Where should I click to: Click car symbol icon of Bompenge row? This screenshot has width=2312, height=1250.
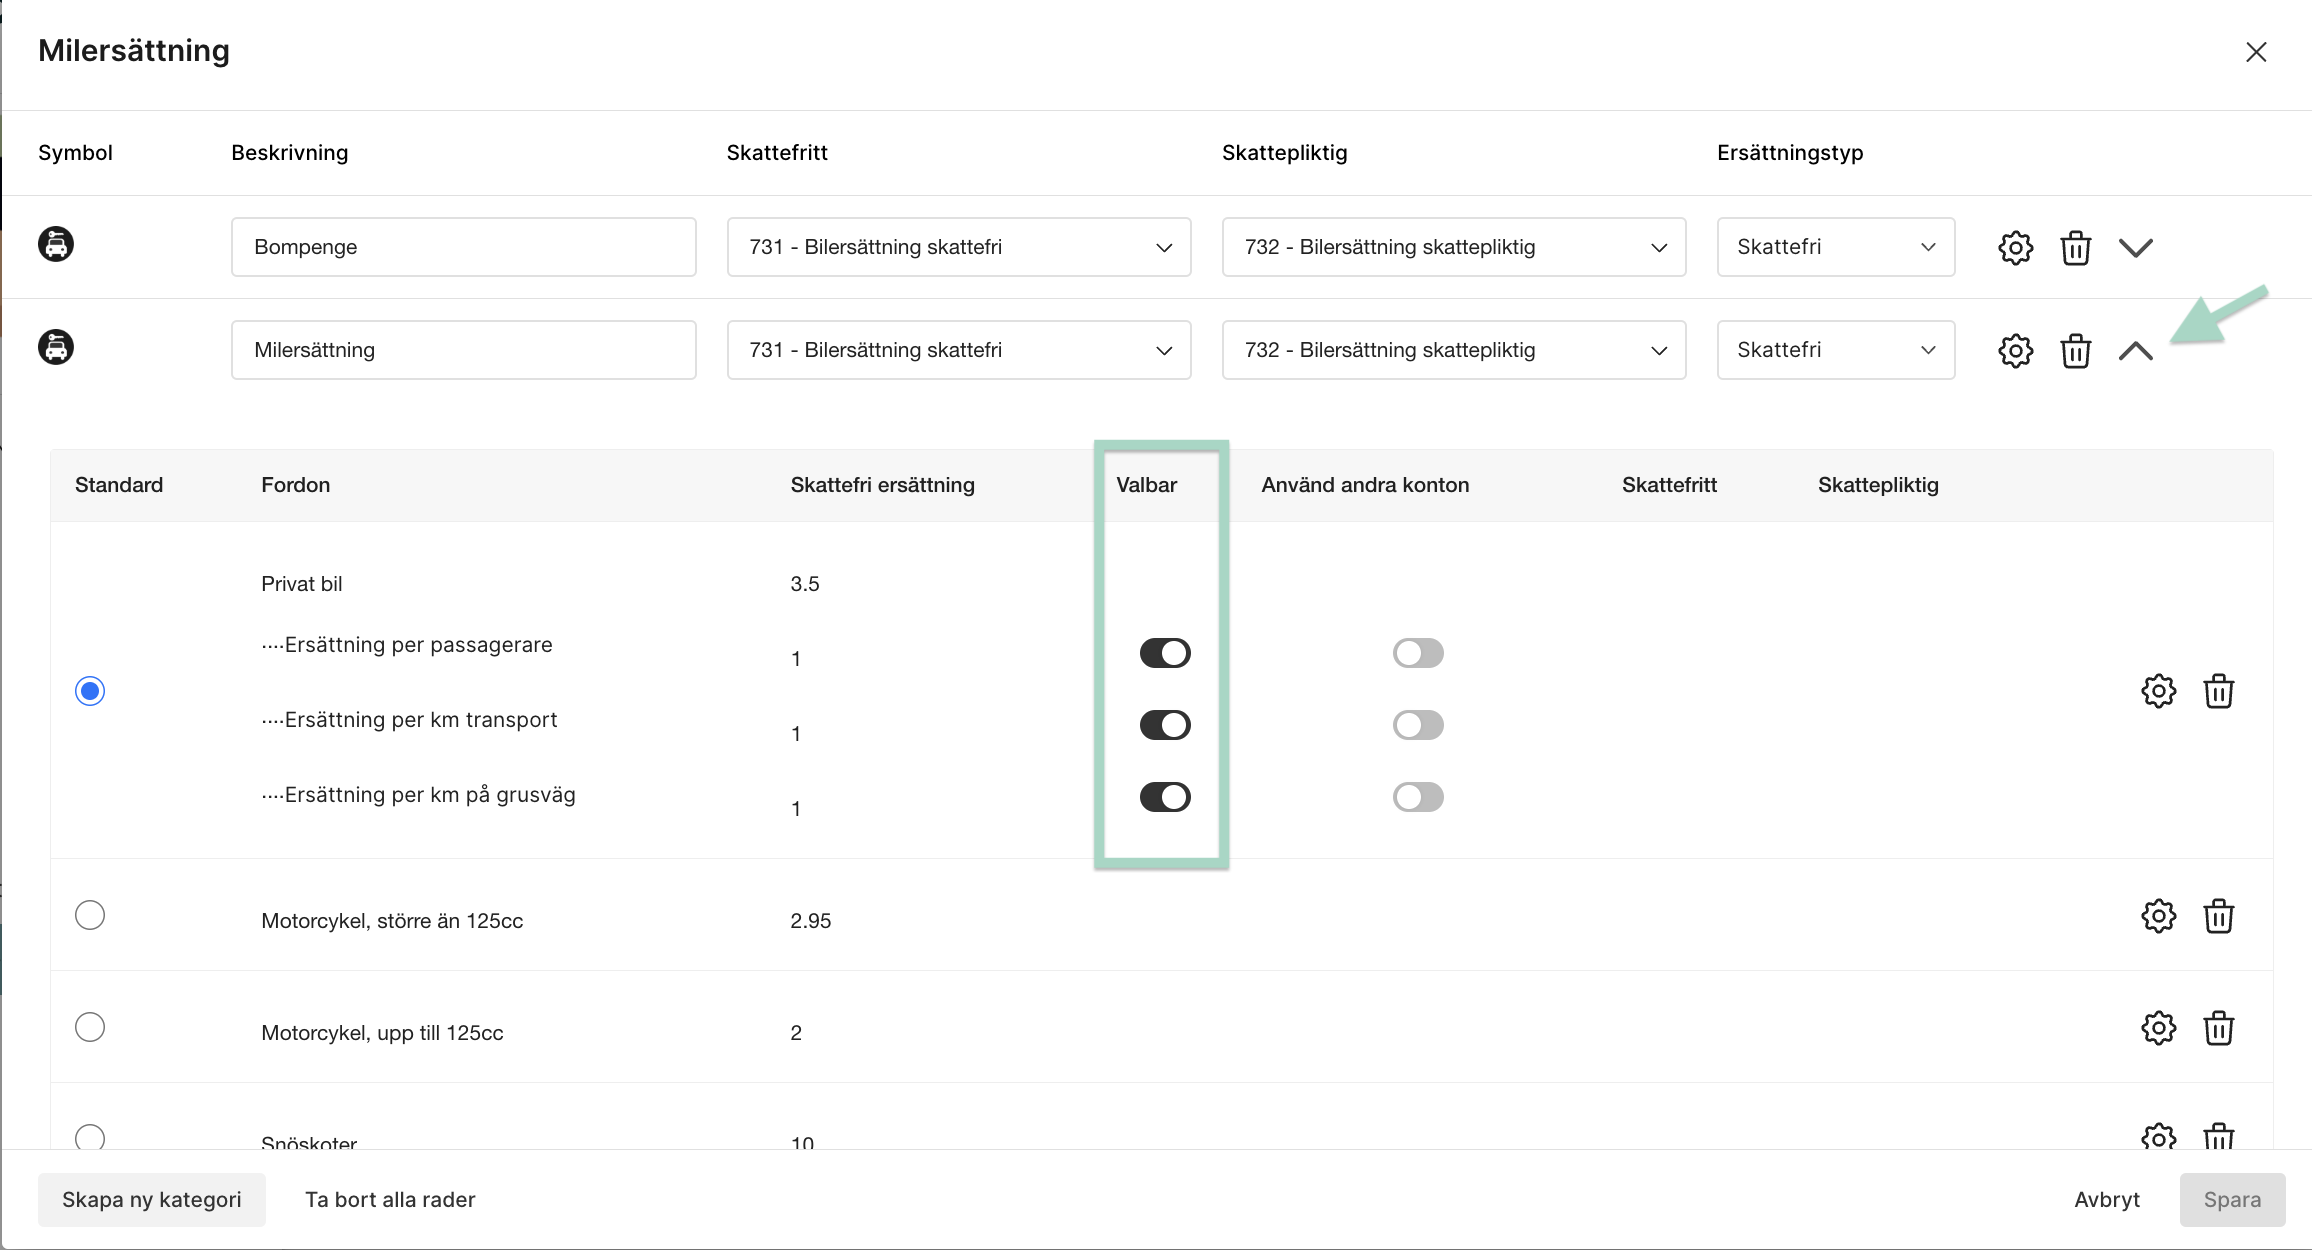coord(56,244)
